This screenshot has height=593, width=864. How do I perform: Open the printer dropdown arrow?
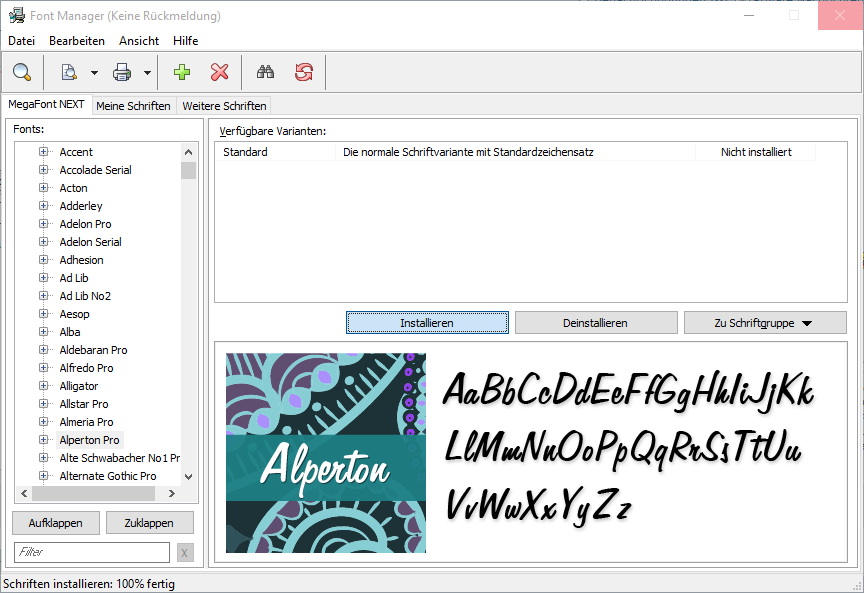click(x=147, y=72)
